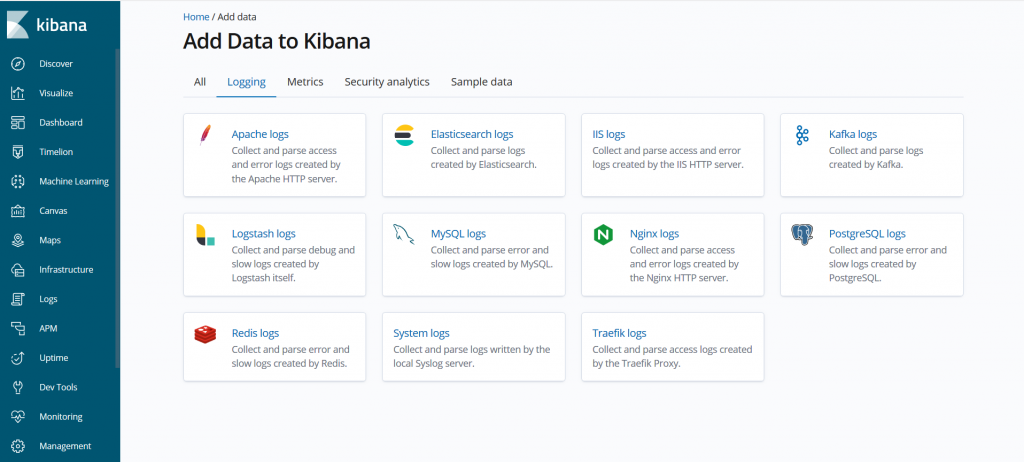Open Maps via its pin icon
The image size is (1024, 462).
click(x=18, y=240)
